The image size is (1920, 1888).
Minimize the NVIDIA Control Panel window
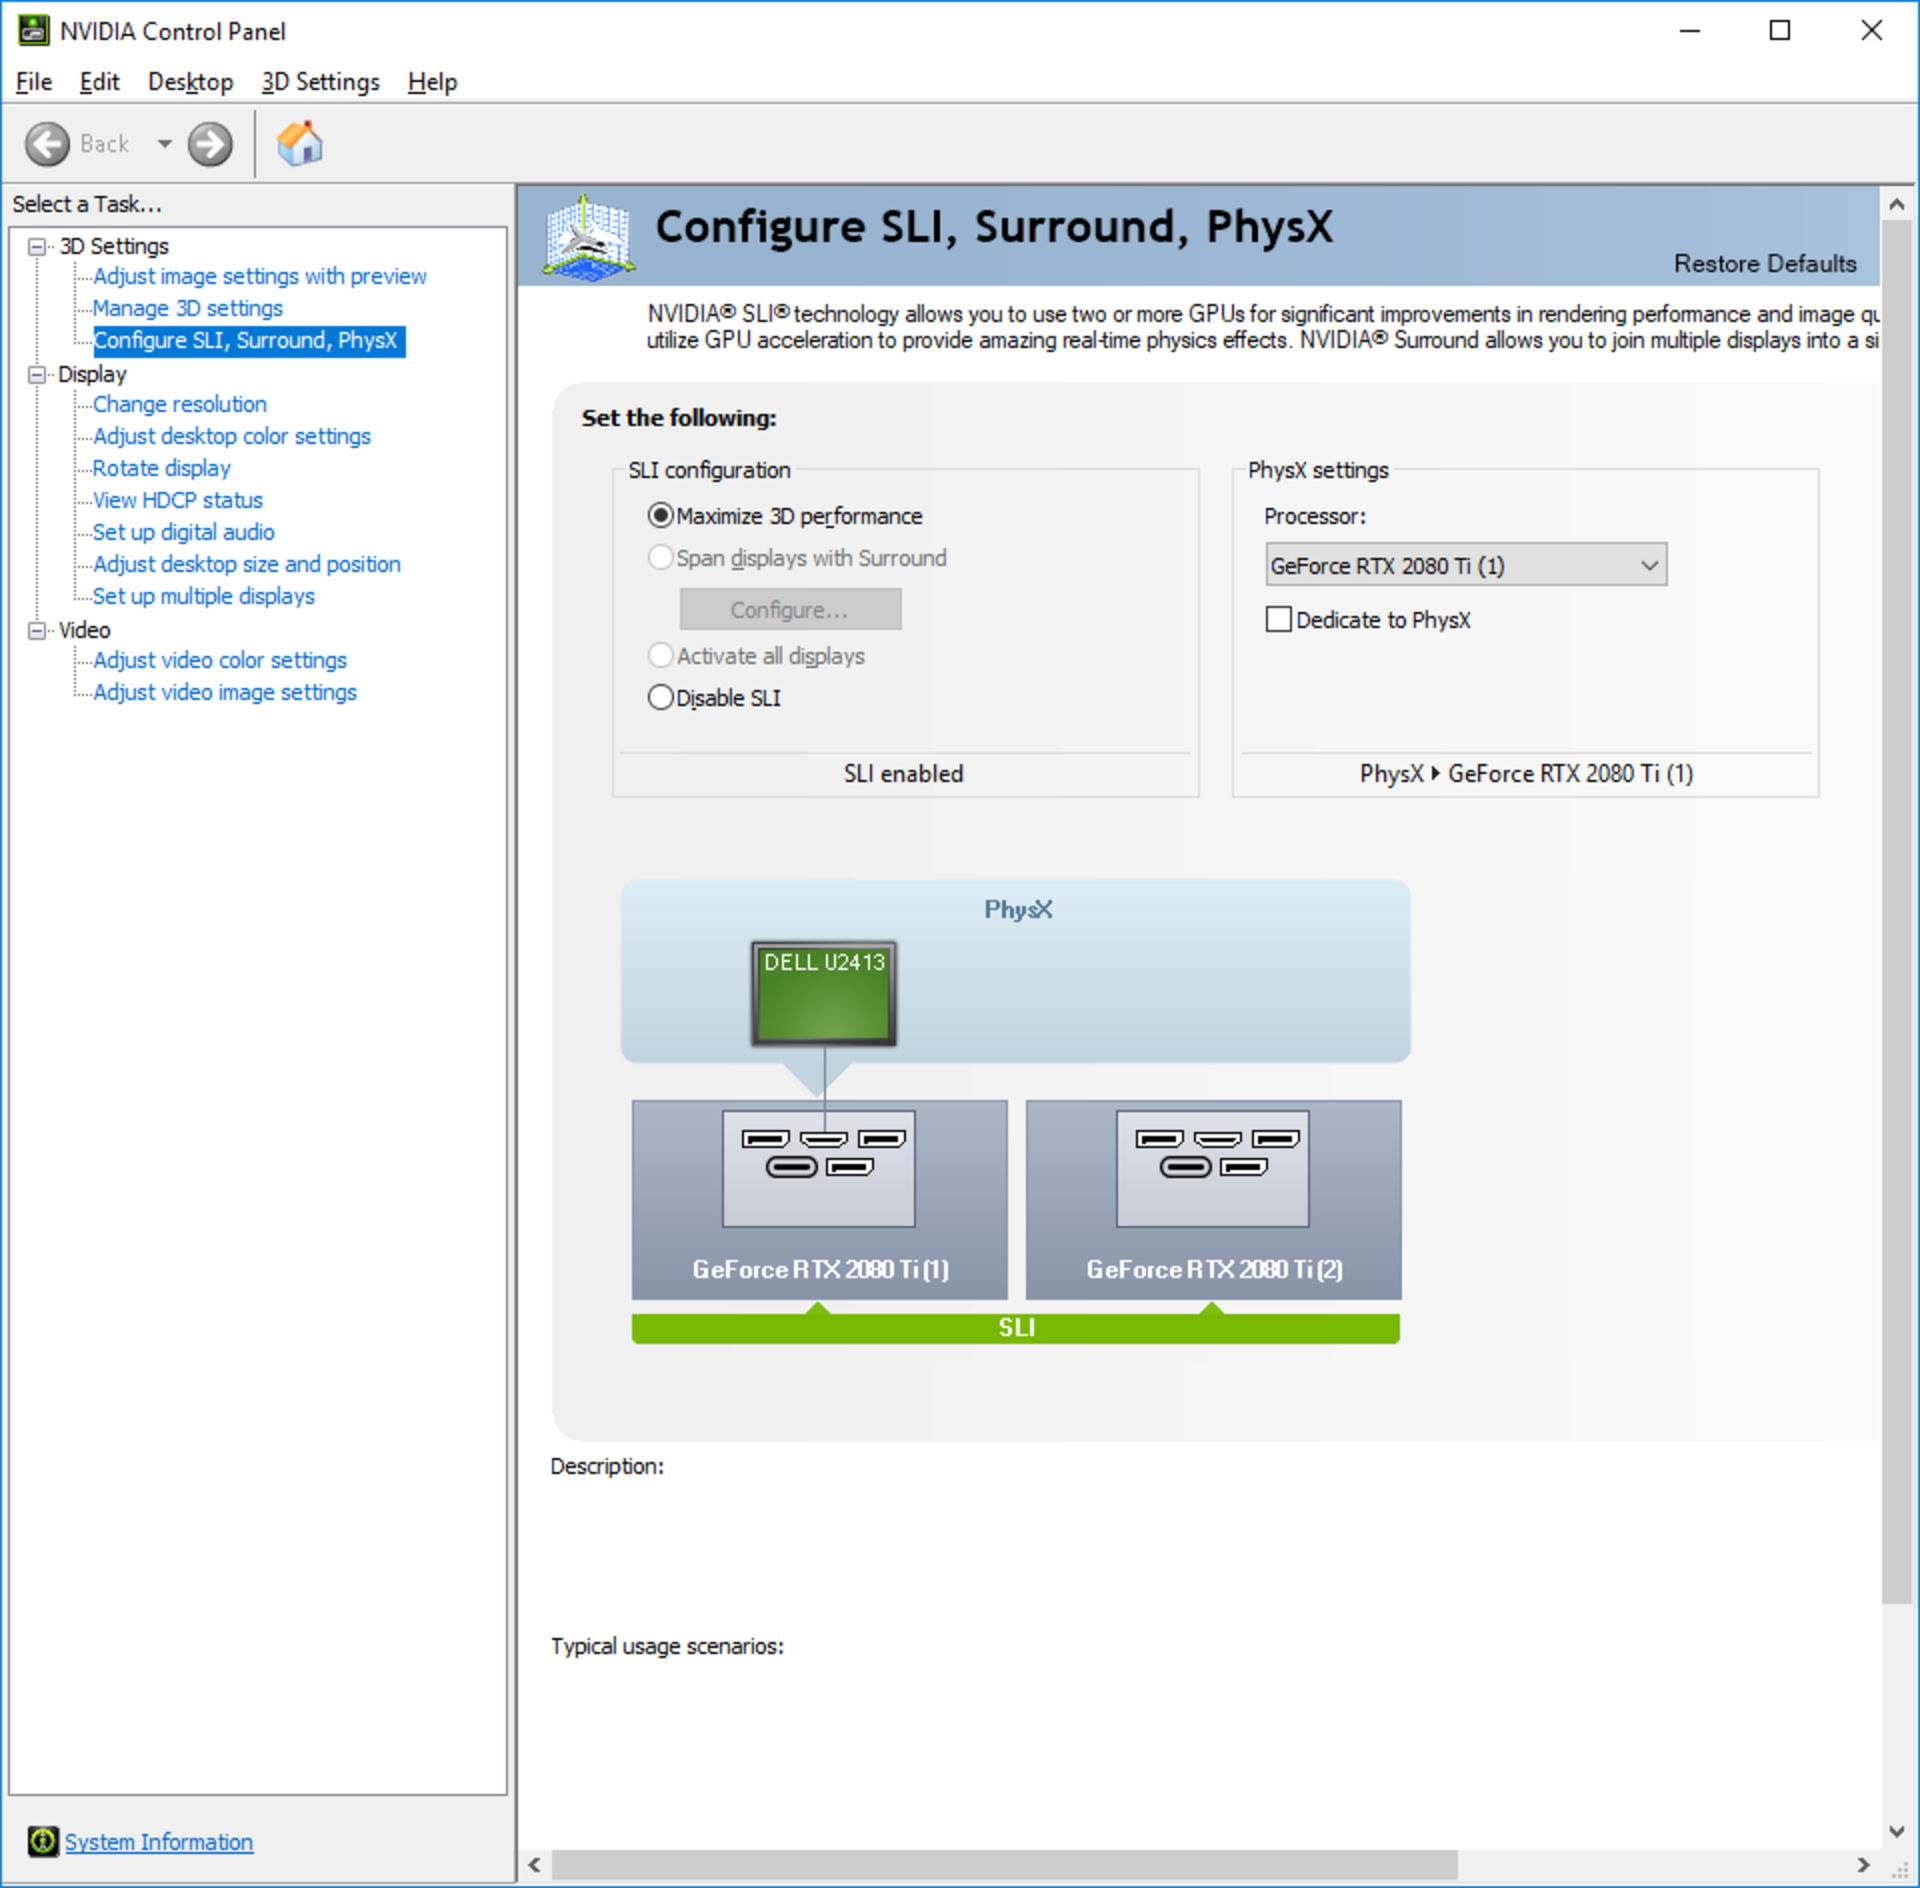click(1689, 31)
